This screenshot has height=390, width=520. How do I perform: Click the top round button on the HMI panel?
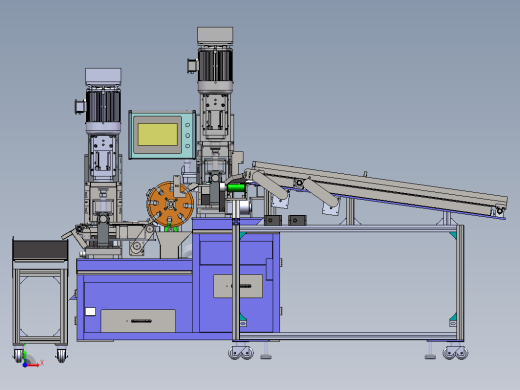(187, 125)
